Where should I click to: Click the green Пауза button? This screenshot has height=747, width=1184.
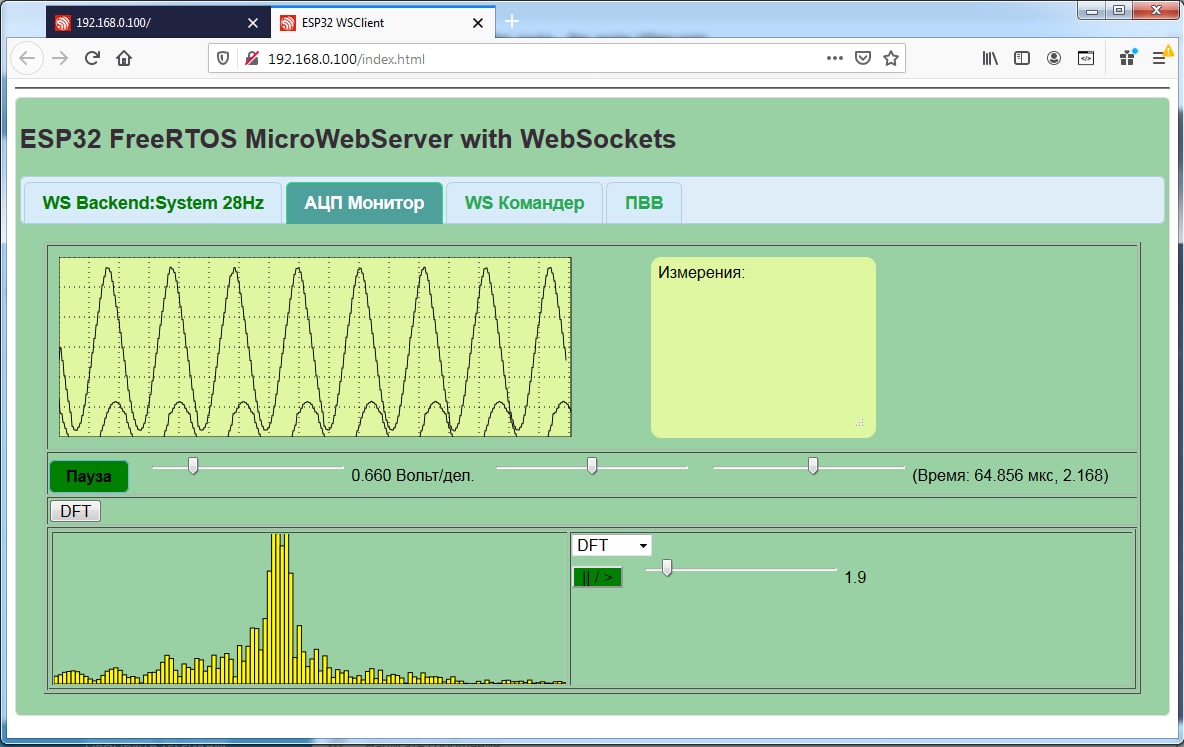tap(88, 477)
